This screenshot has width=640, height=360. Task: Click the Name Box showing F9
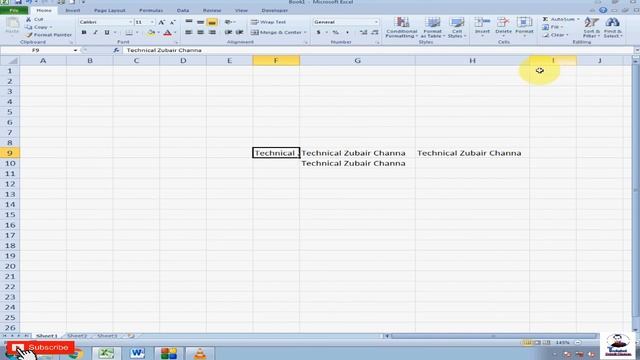click(36, 50)
